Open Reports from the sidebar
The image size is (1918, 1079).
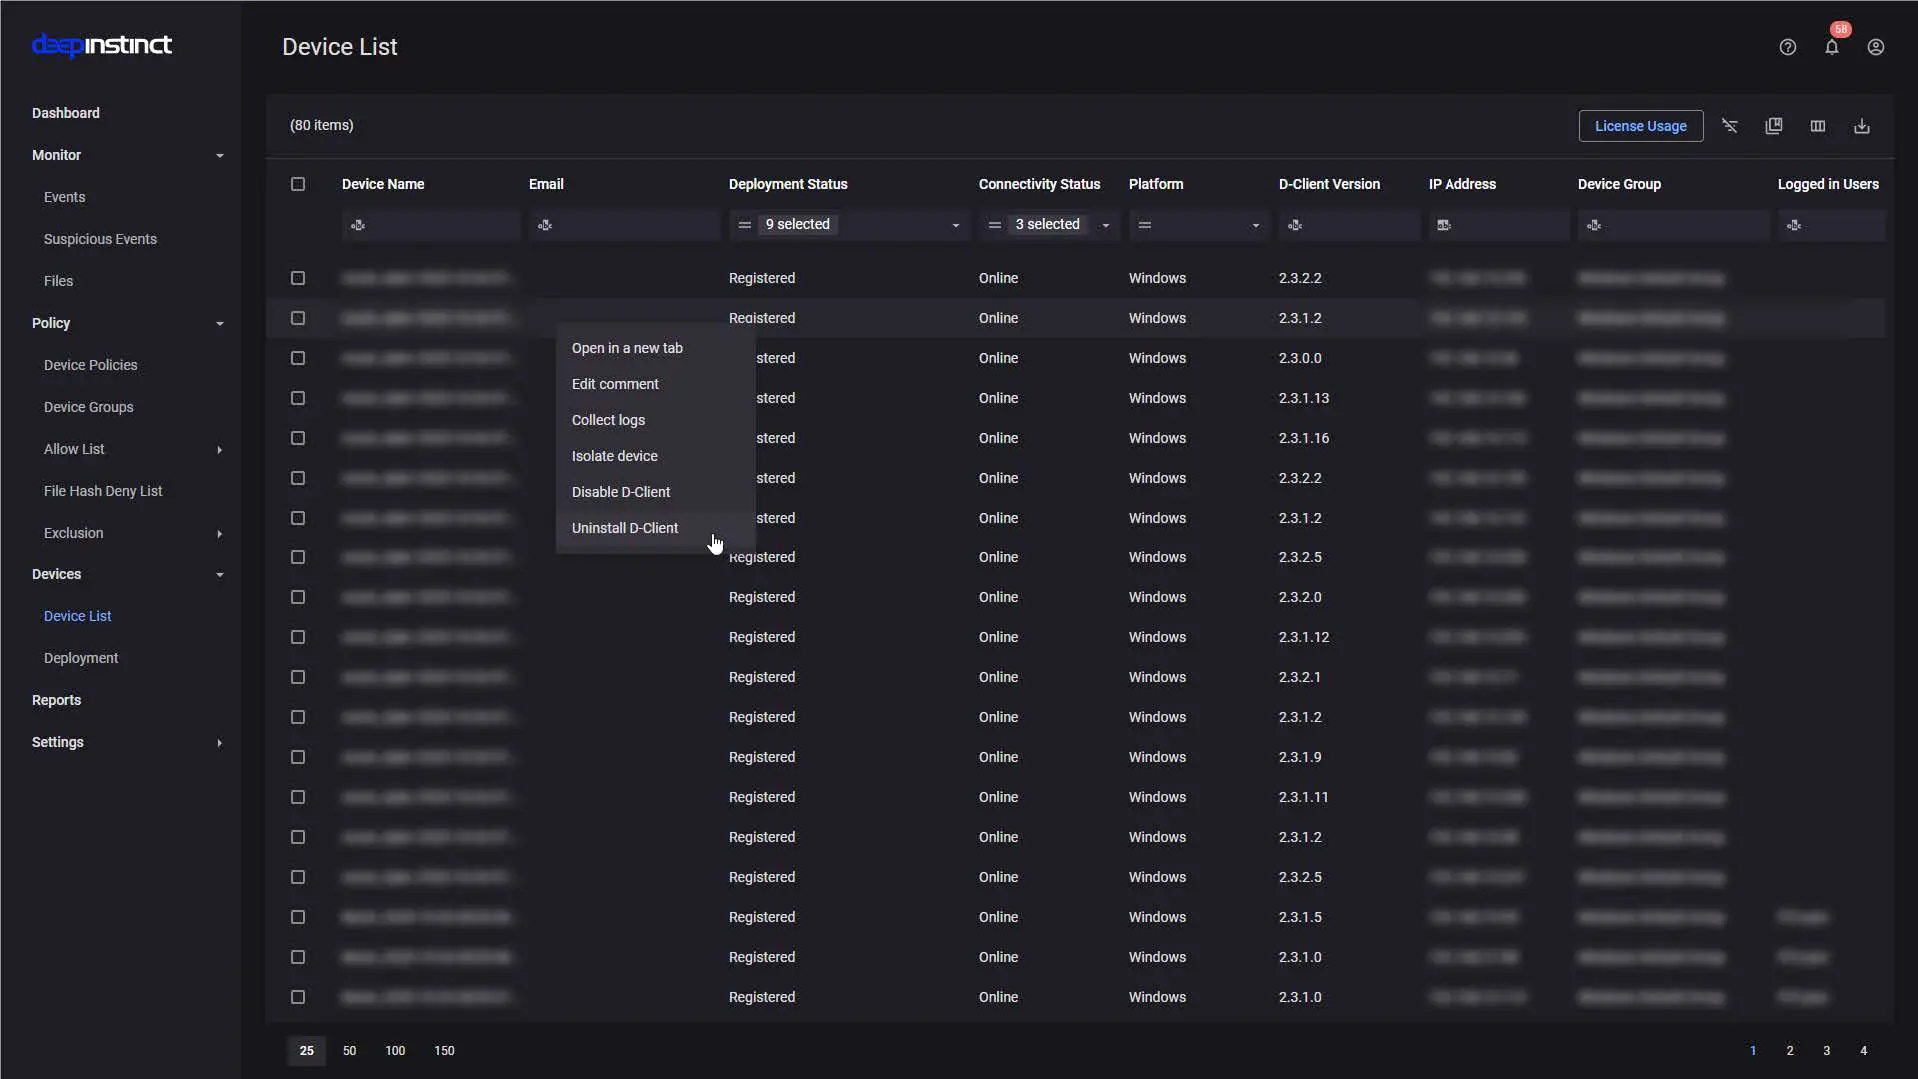57,700
